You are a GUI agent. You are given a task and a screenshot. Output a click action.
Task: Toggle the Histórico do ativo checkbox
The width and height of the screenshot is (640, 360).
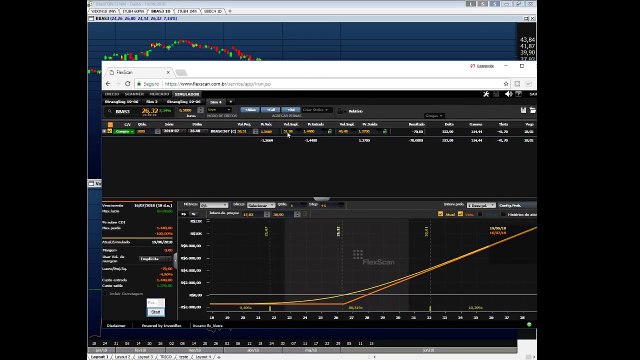(x=503, y=214)
